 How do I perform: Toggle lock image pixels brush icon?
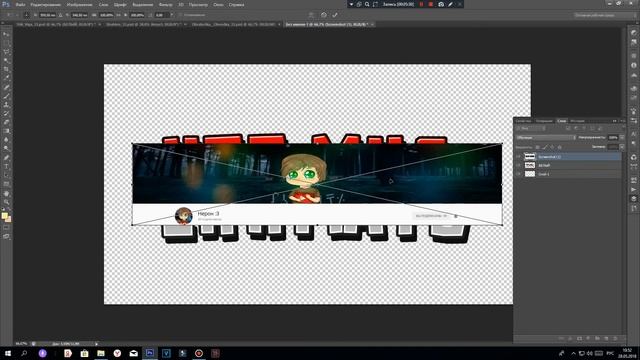545,147
